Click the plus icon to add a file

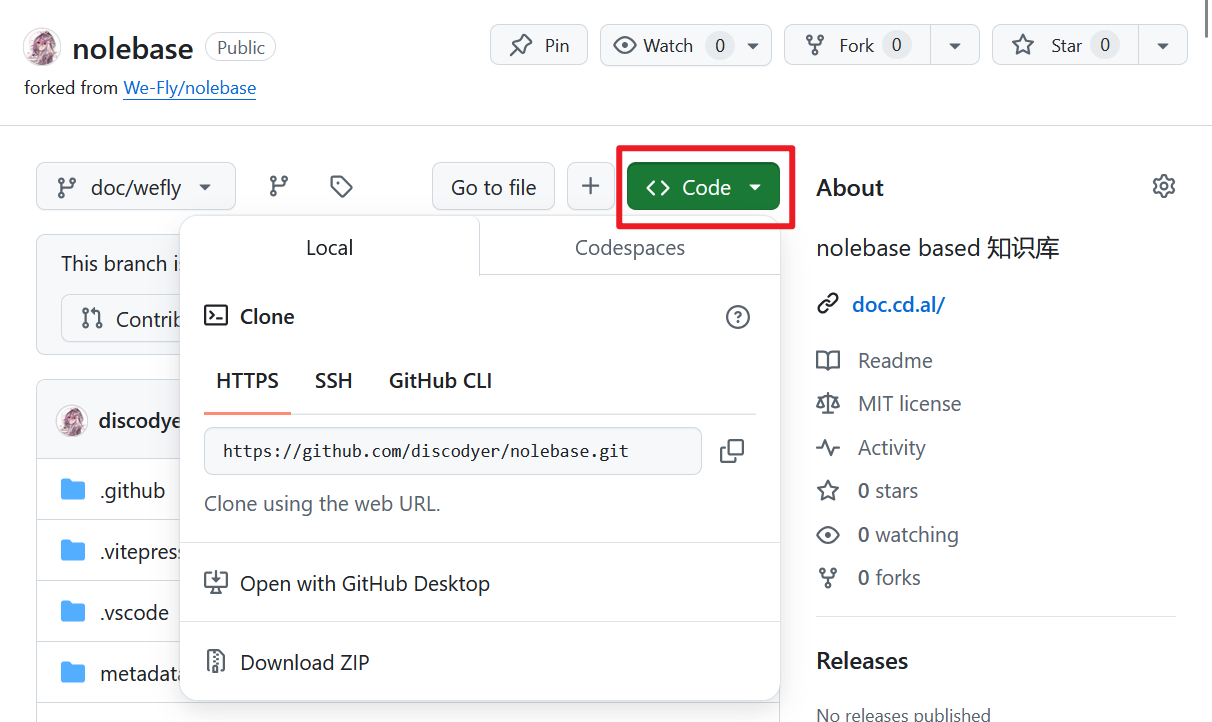[591, 186]
